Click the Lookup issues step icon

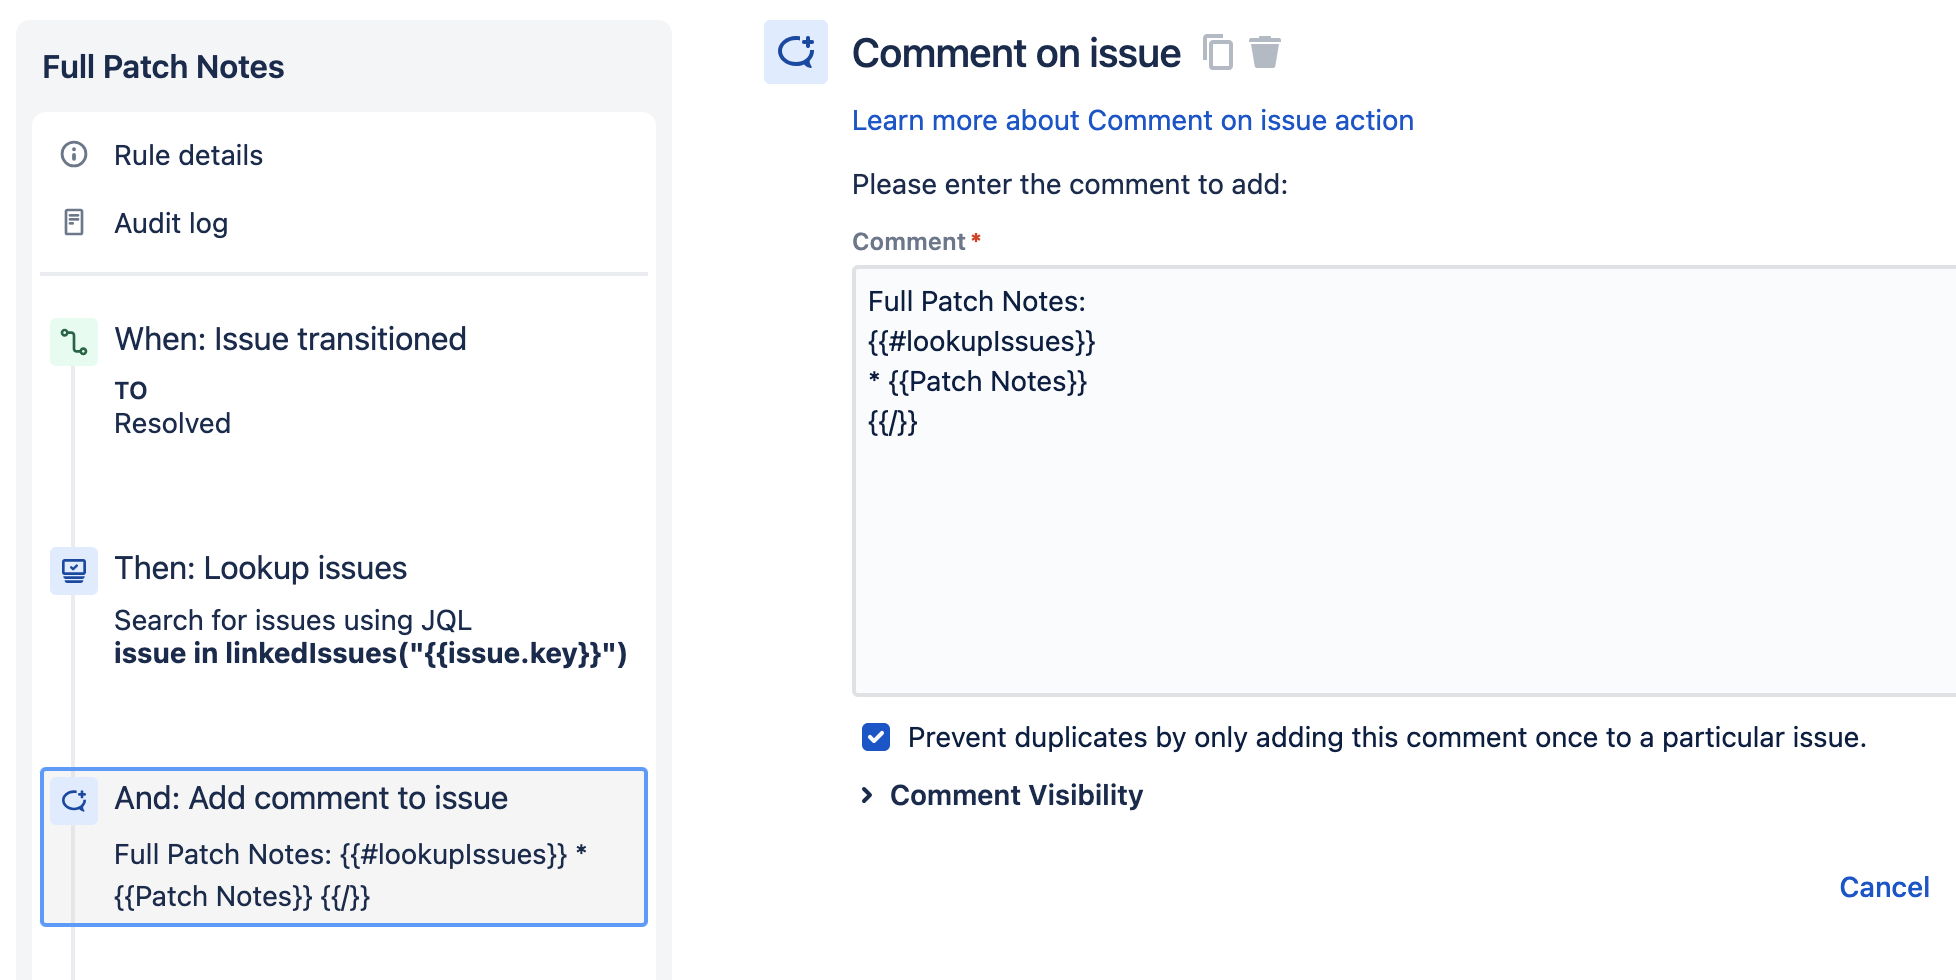(73, 571)
